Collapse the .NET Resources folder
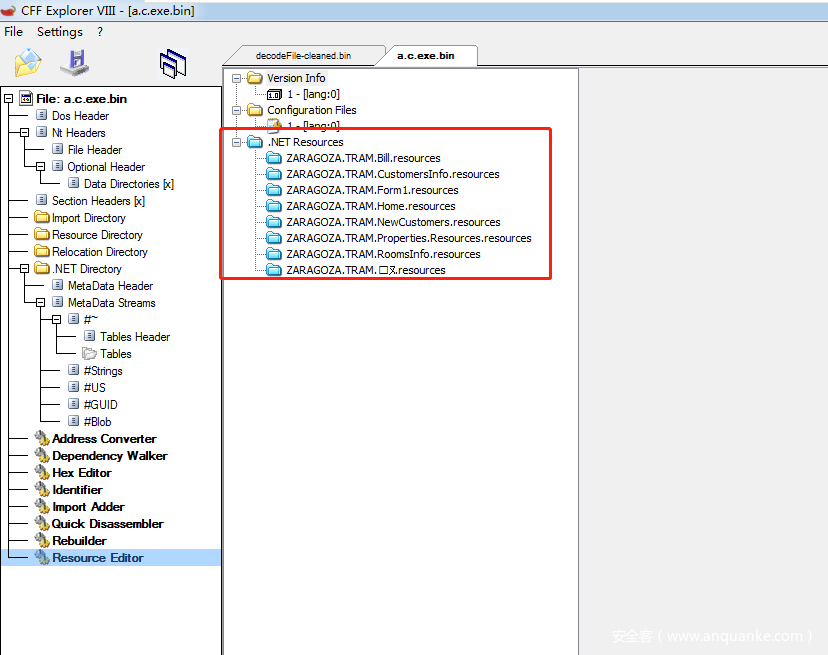The width and height of the screenshot is (828, 655). click(237, 142)
